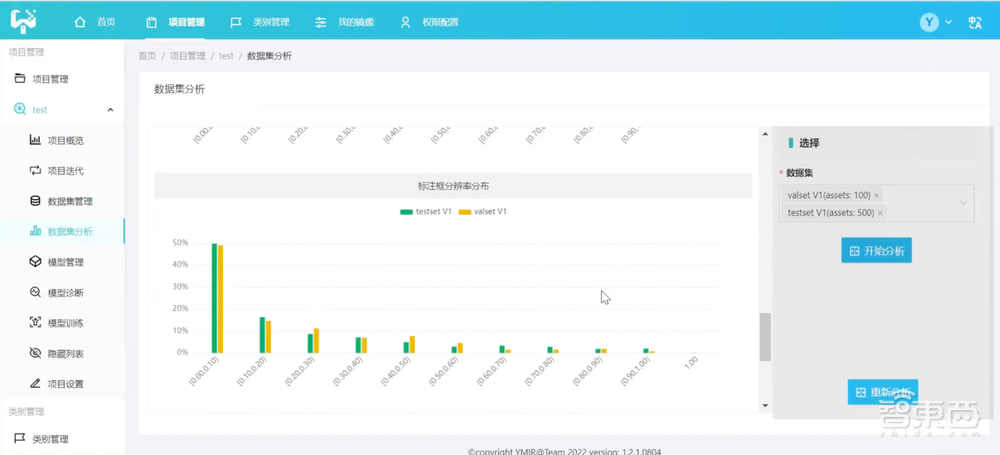Image resolution: width=1000 pixels, height=455 pixels.
Task: Click the YMIR logo icon
Action: click(x=23, y=21)
